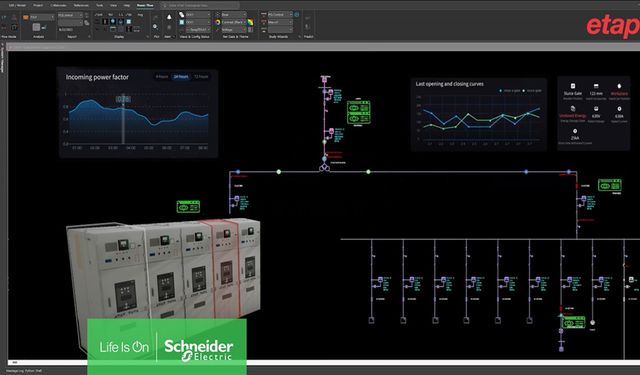Open the top Study Wizards dropdown
Screen dimensions: 640x375
pos(280,14)
